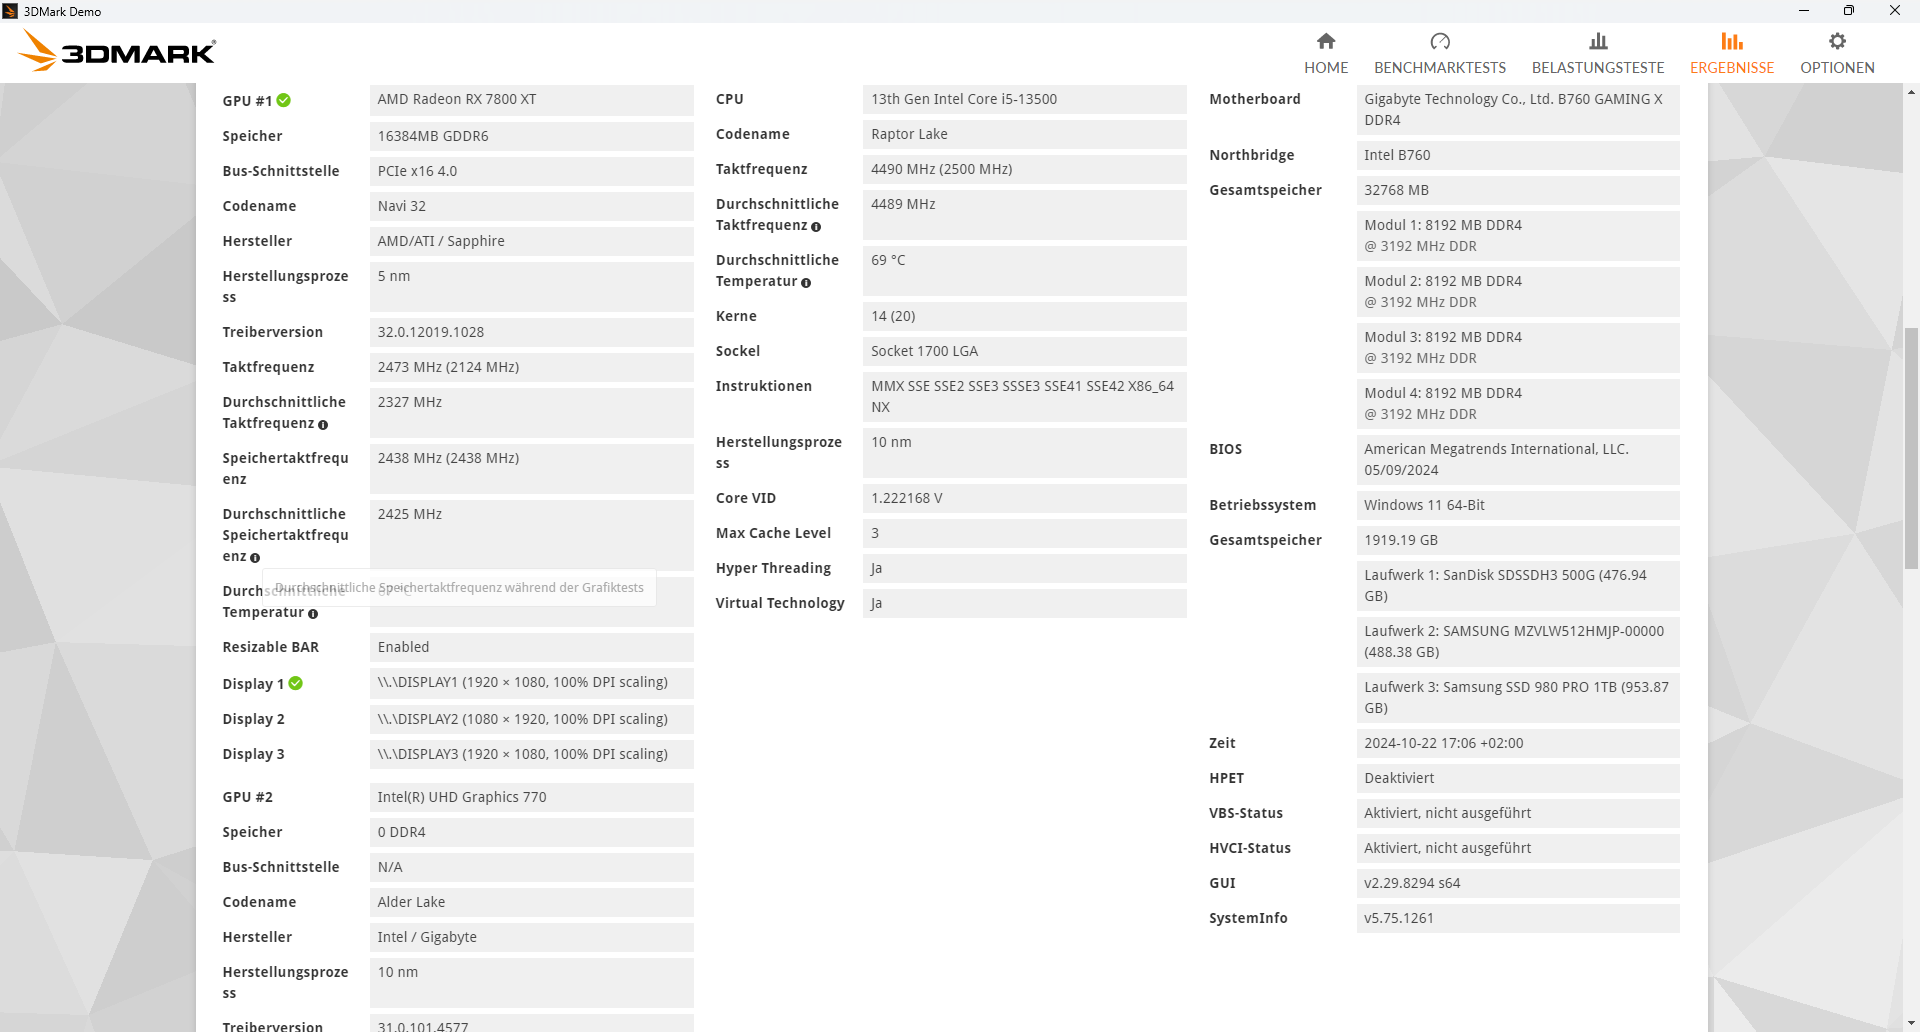Click the '2473 MHz (2124 MHz)' value
This screenshot has width=1920, height=1032.
pyautogui.click(x=531, y=367)
